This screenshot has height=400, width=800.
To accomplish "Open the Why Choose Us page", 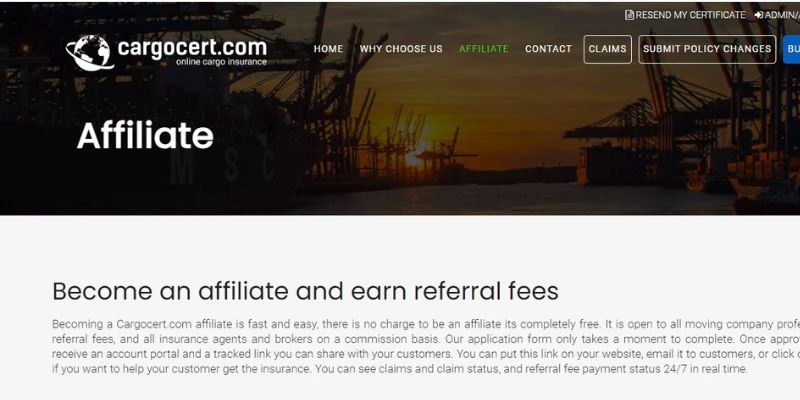I will tap(401, 49).
